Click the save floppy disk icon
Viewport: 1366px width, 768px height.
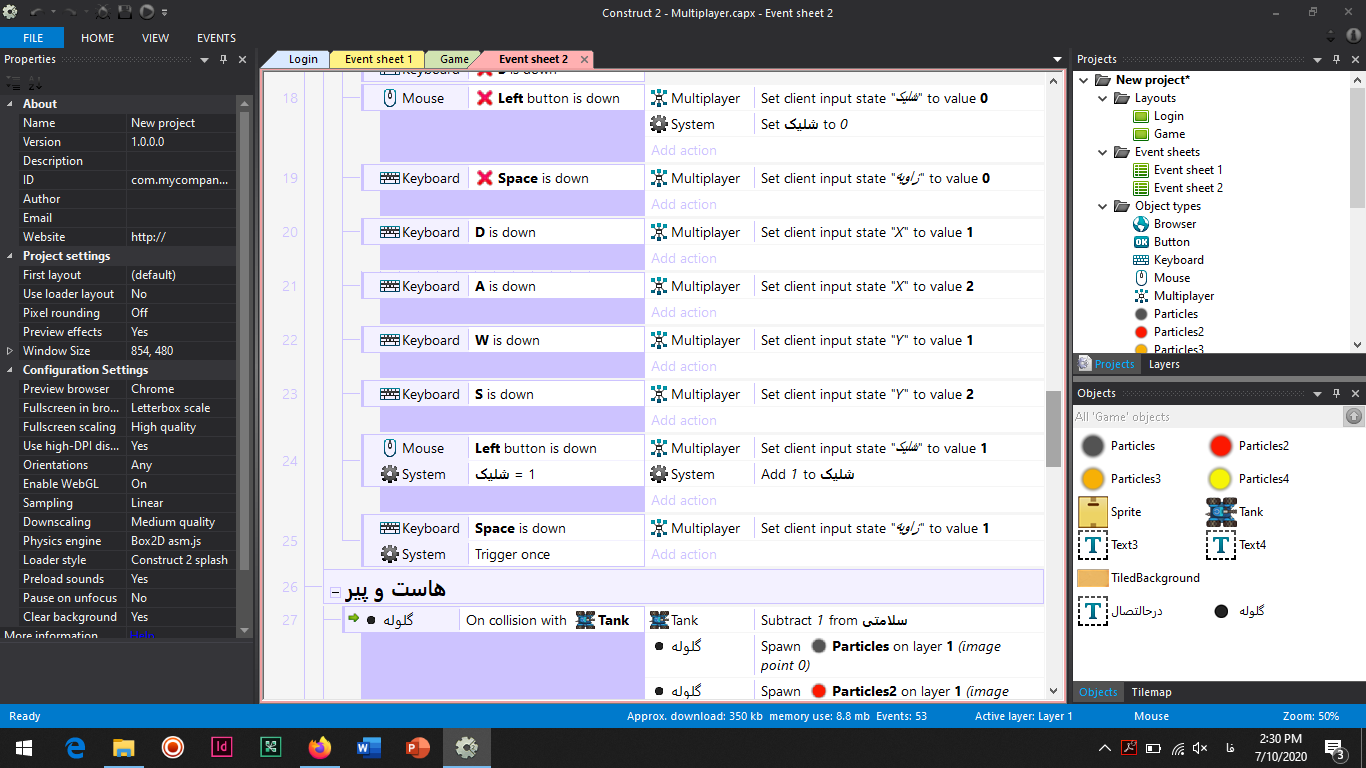(125, 13)
